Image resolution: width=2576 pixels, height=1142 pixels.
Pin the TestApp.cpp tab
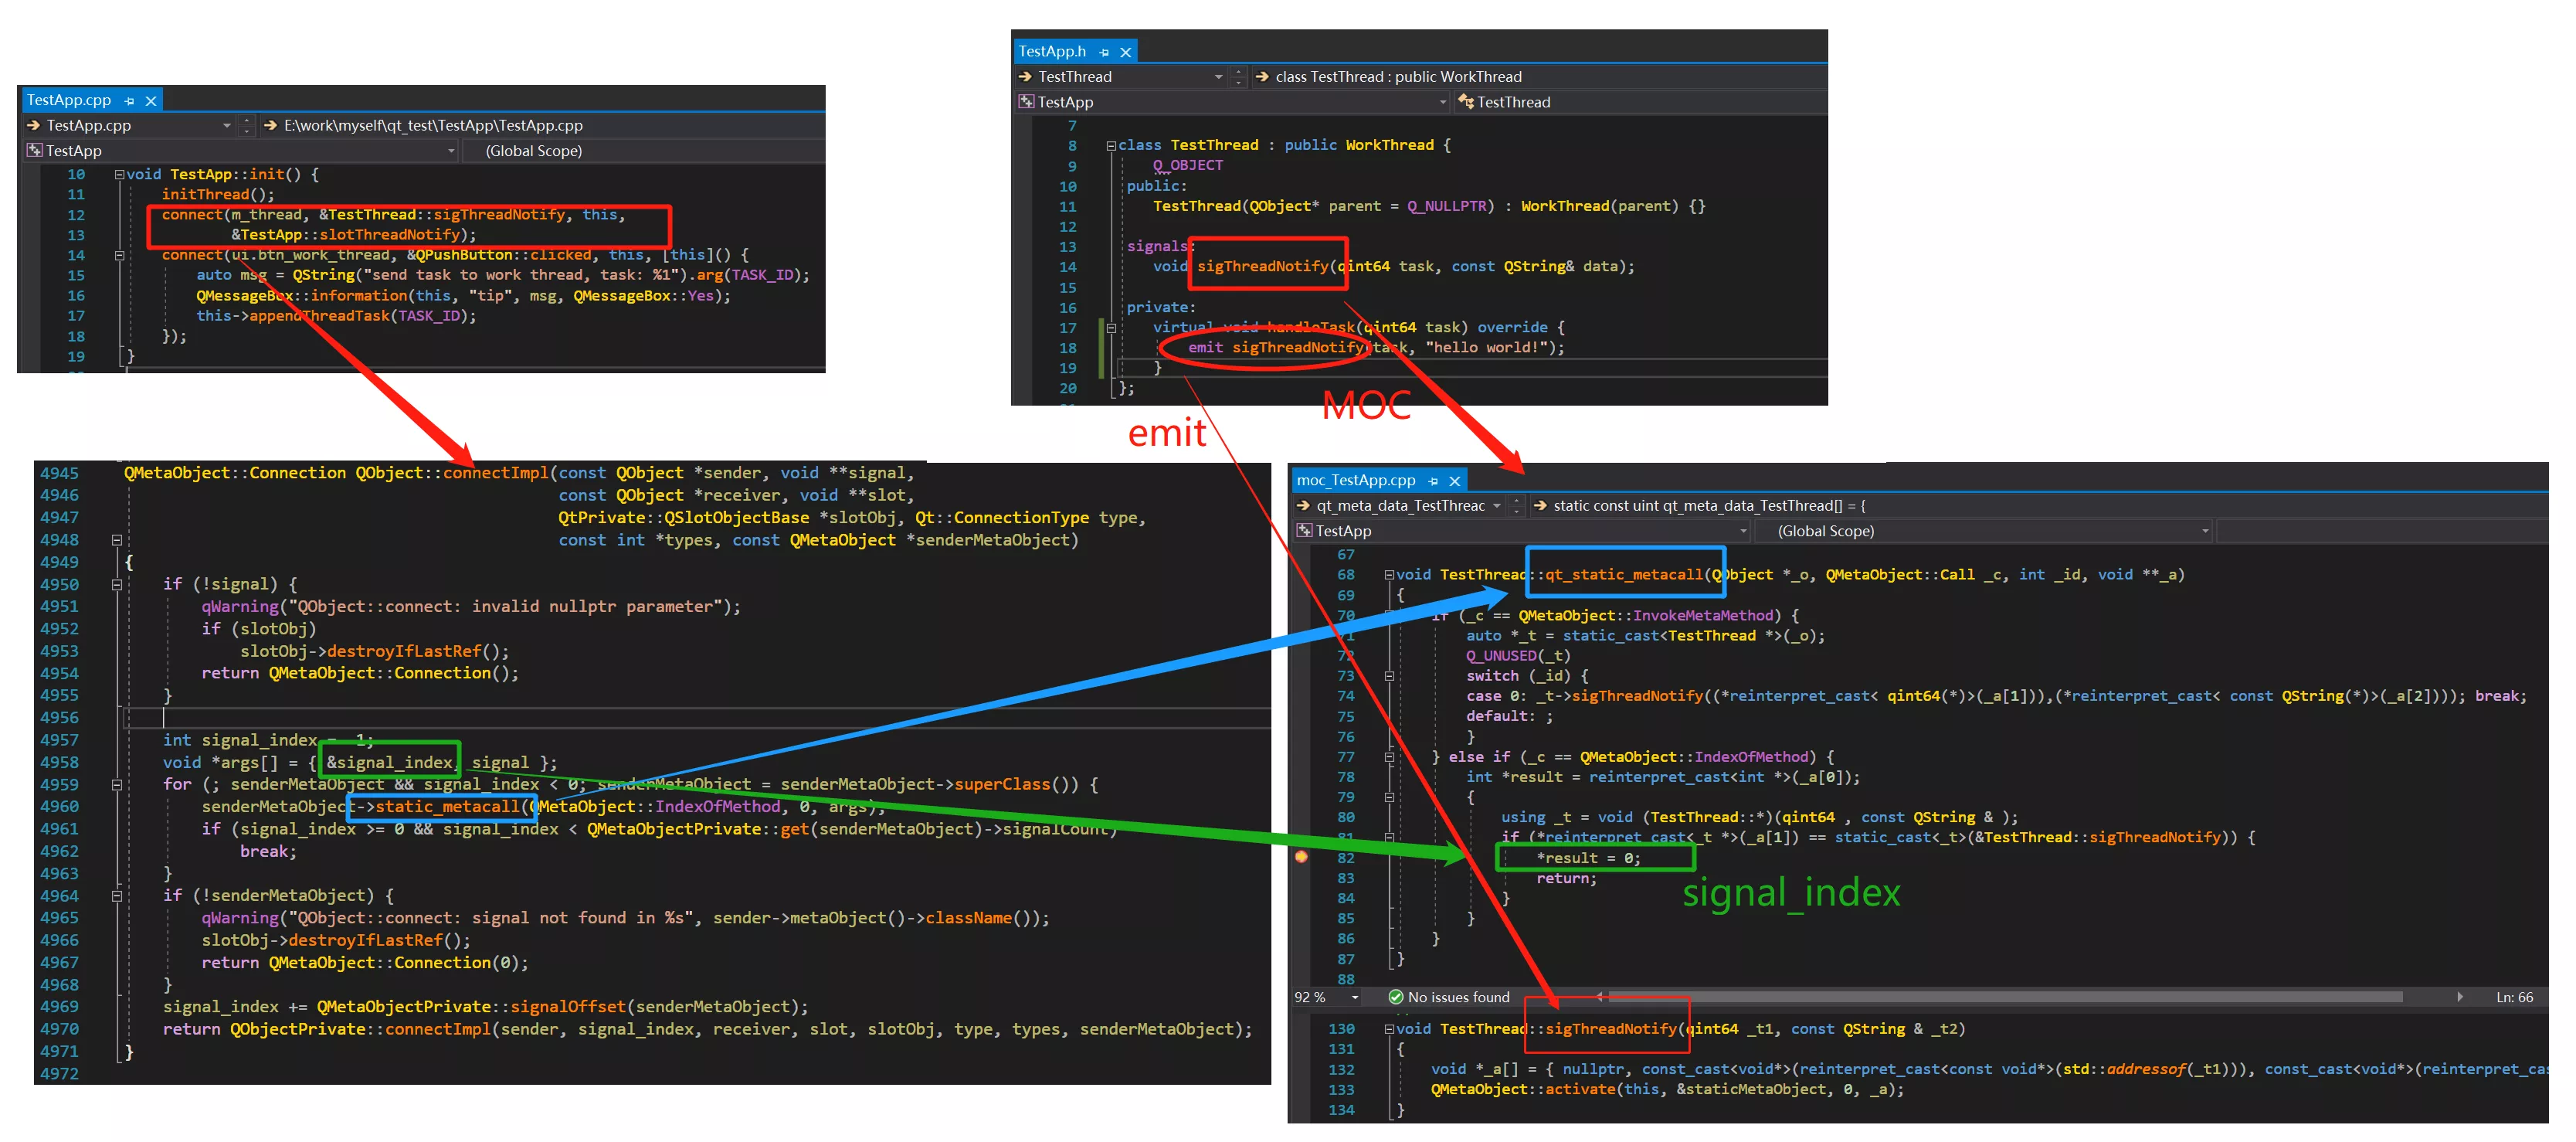[x=129, y=101]
